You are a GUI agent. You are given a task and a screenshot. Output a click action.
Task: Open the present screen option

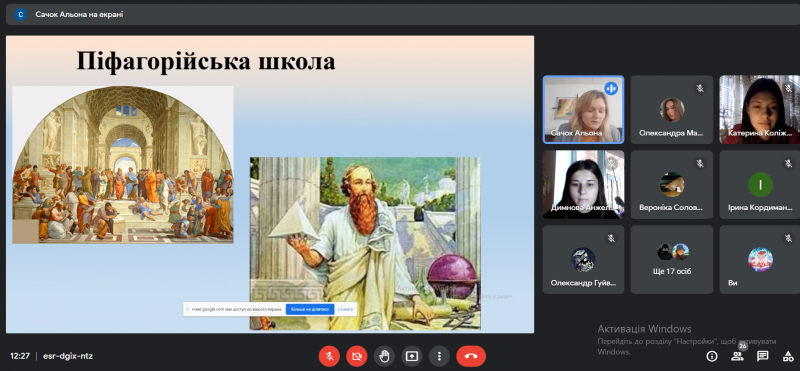pos(412,356)
